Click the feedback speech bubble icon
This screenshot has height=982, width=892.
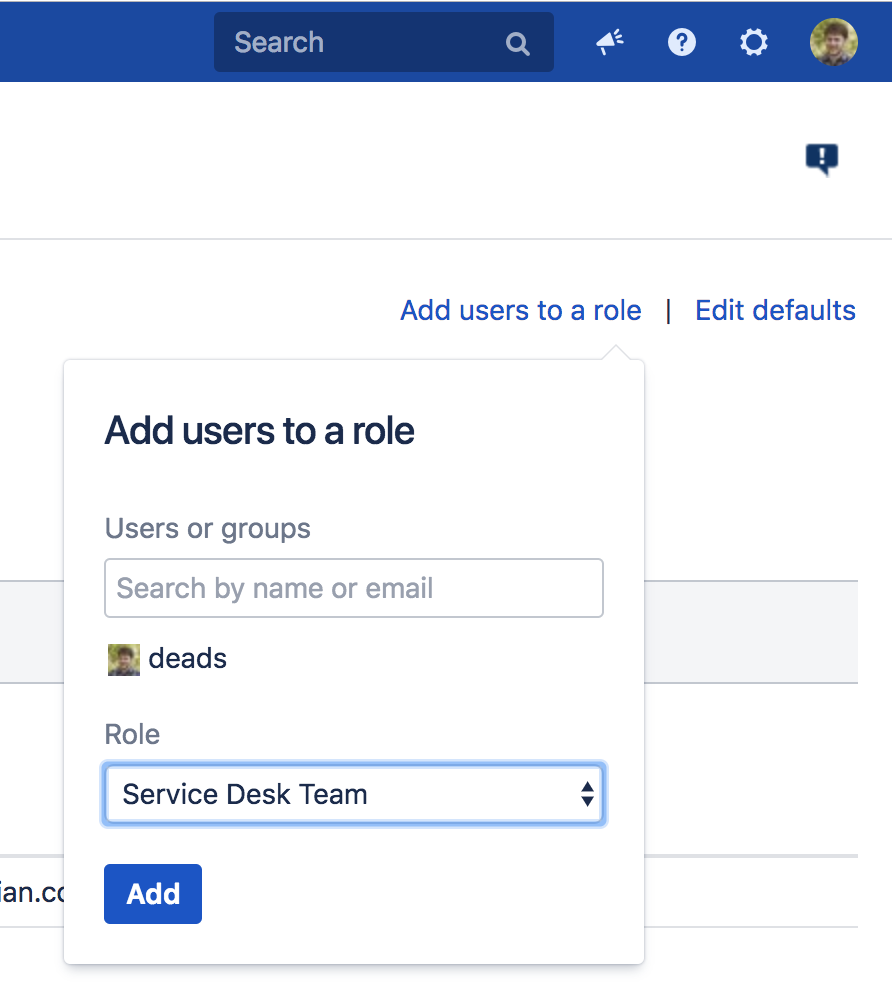pos(822,159)
